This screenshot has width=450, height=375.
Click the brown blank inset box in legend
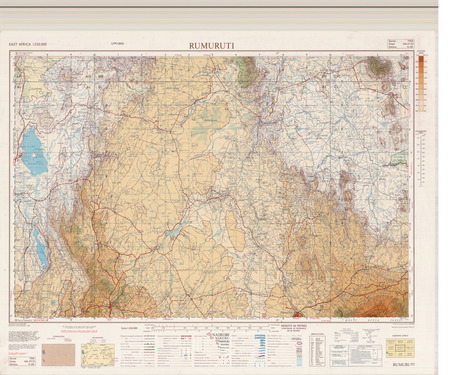(58, 355)
